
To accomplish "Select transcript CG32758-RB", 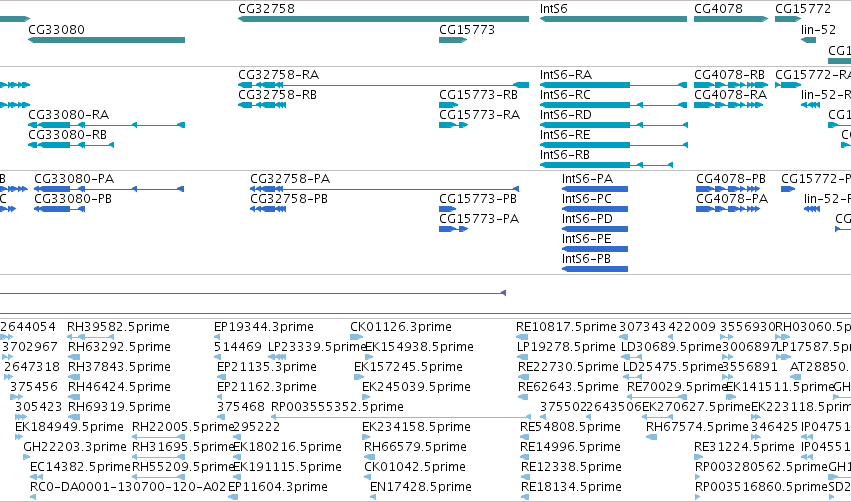I will [277, 95].
